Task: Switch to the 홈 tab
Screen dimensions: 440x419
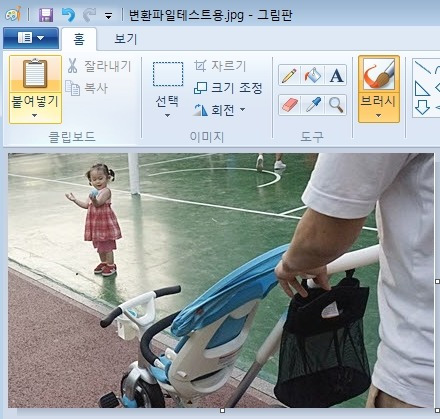Action: coord(79,39)
